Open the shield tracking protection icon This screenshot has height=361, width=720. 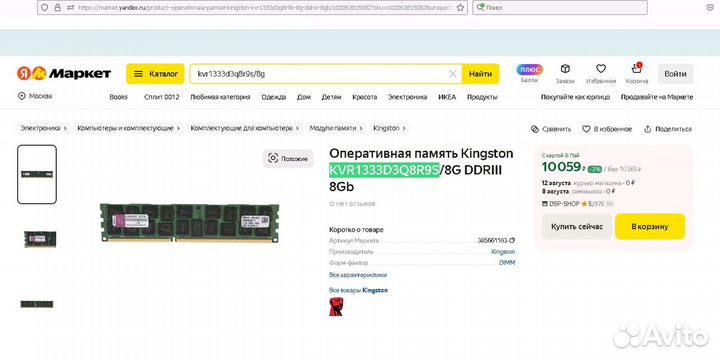point(45,7)
